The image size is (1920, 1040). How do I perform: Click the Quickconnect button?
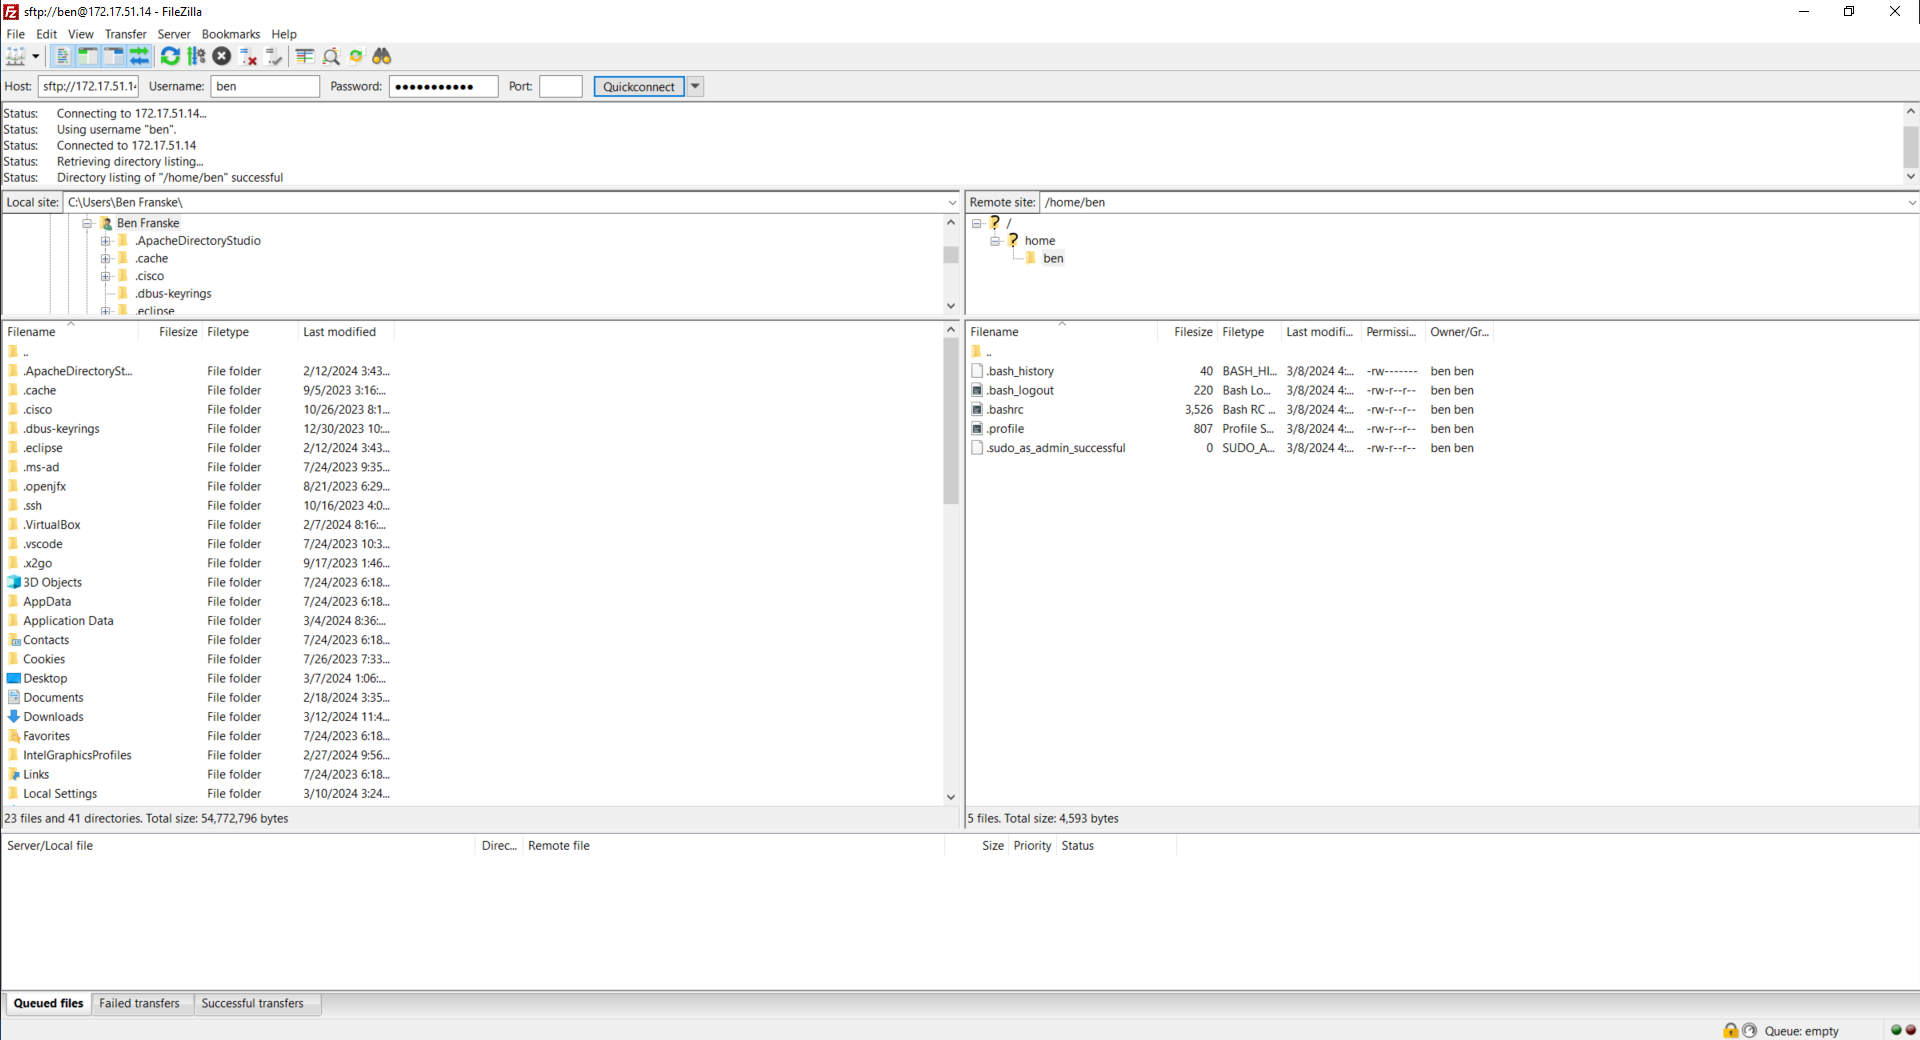coord(638,87)
